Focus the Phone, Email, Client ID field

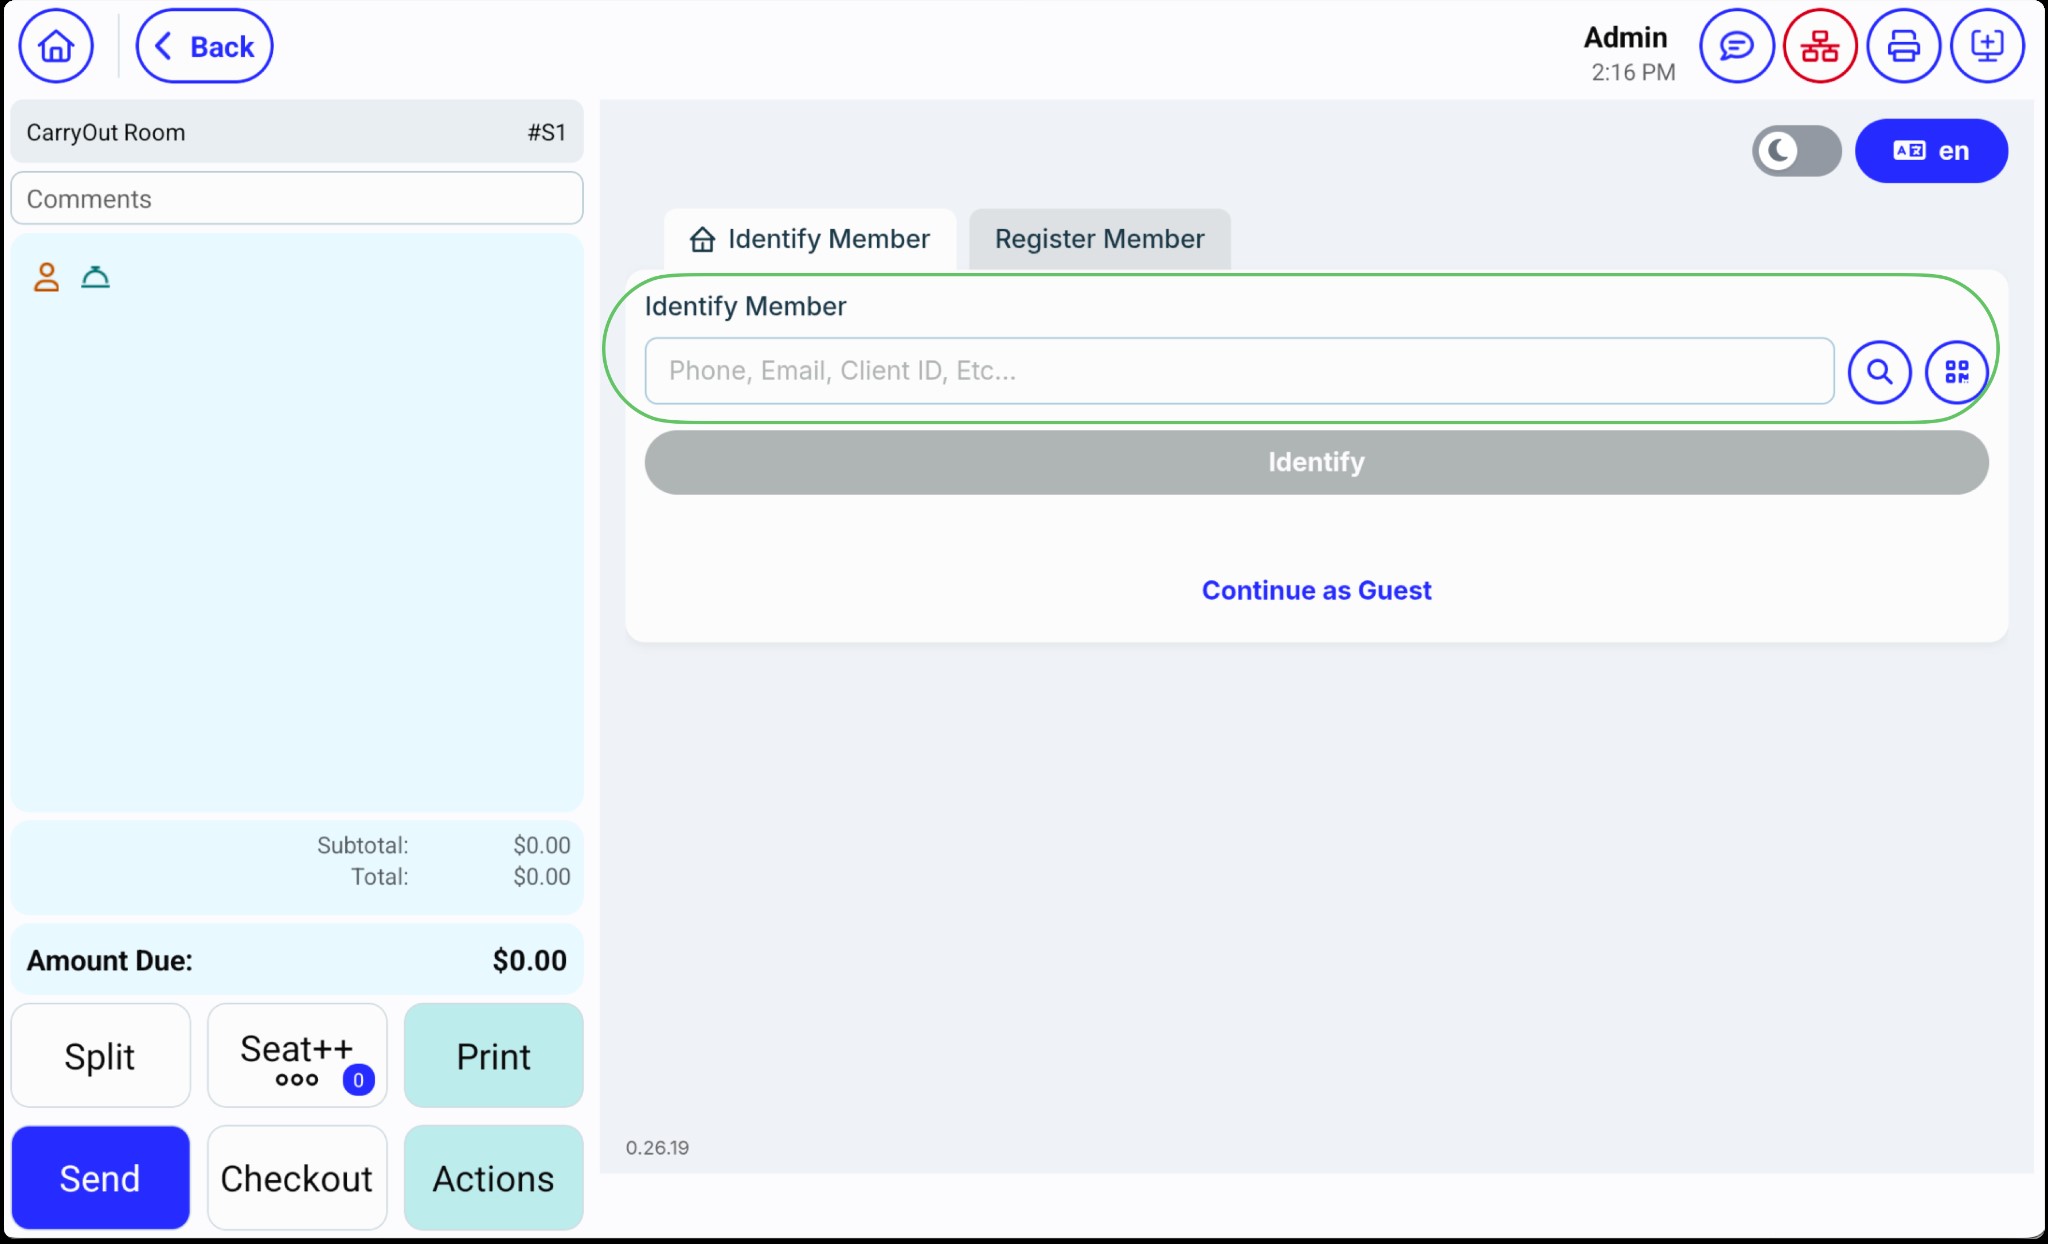[x=1239, y=371]
